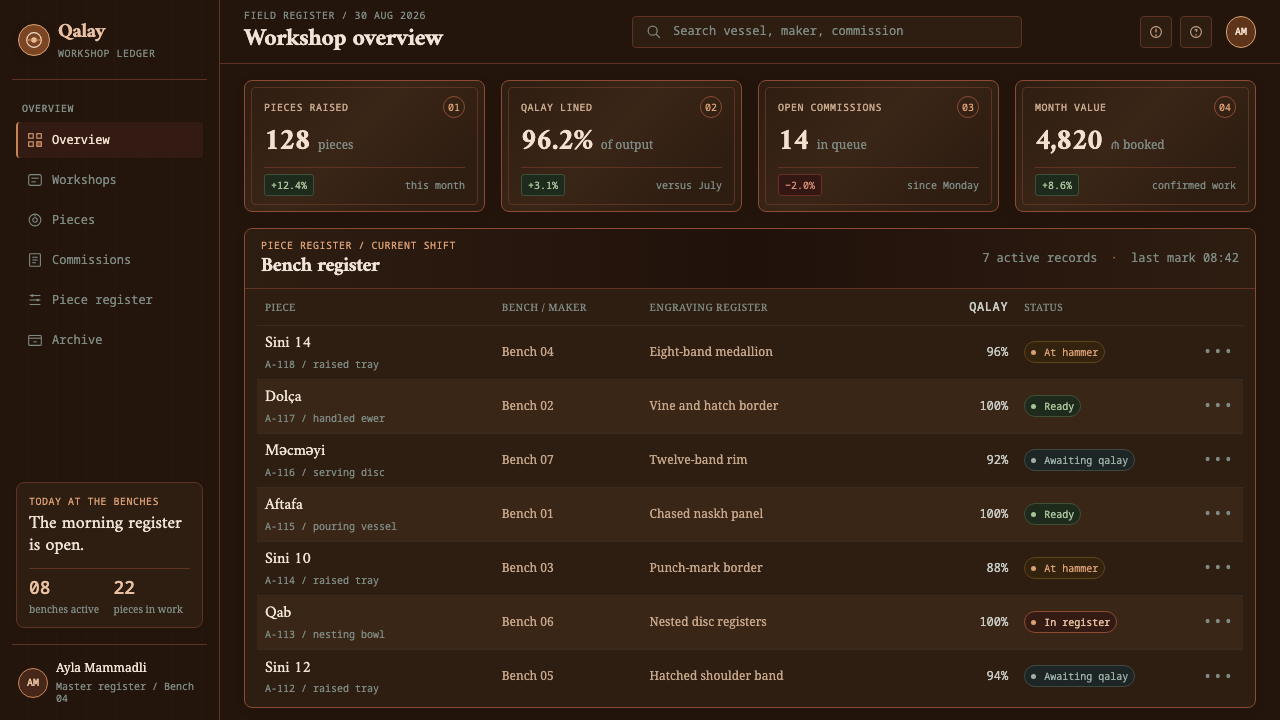Click the Sini 12 piece name
This screenshot has height=720, width=1280.
click(x=288, y=667)
